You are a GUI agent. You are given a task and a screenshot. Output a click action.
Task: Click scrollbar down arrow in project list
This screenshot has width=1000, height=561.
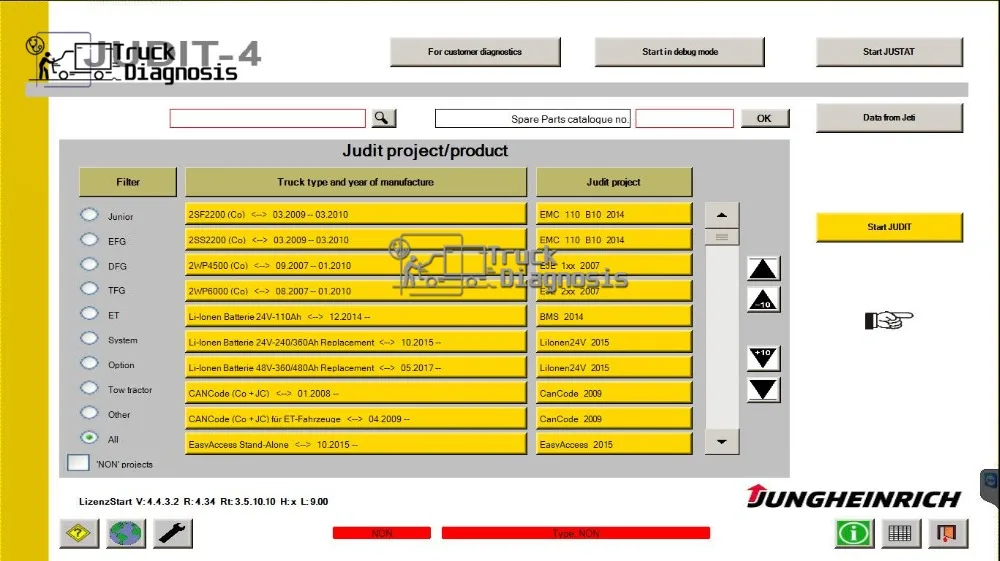722,442
